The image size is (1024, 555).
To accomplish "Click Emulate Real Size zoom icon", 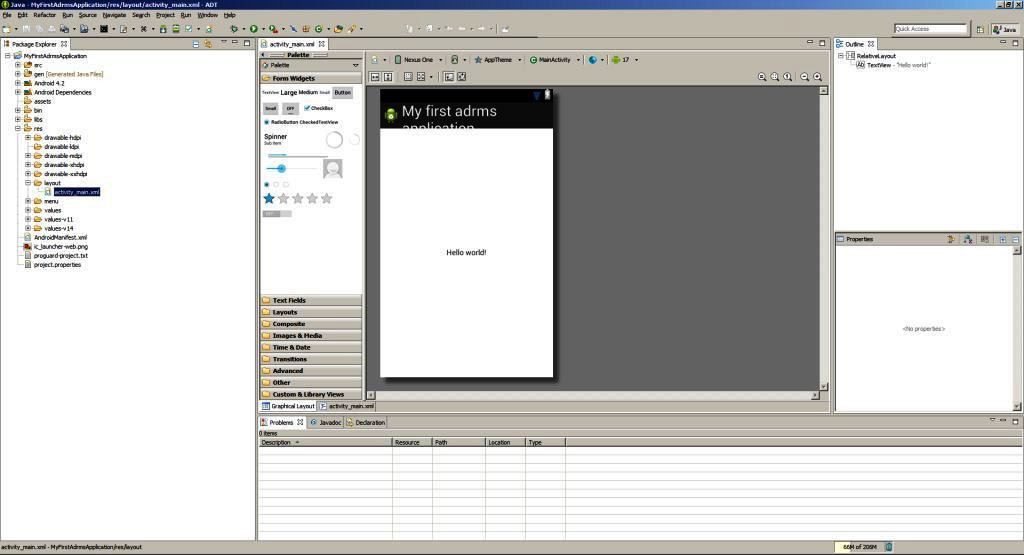I will pyautogui.click(x=762, y=77).
